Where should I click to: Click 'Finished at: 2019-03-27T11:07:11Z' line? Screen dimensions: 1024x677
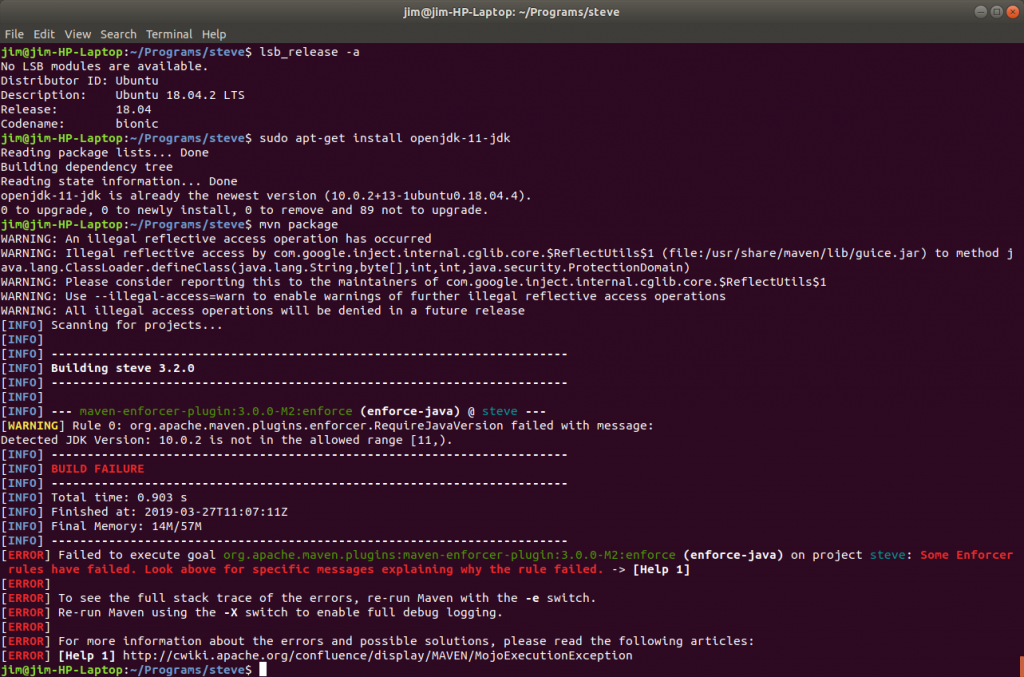point(169,512)
